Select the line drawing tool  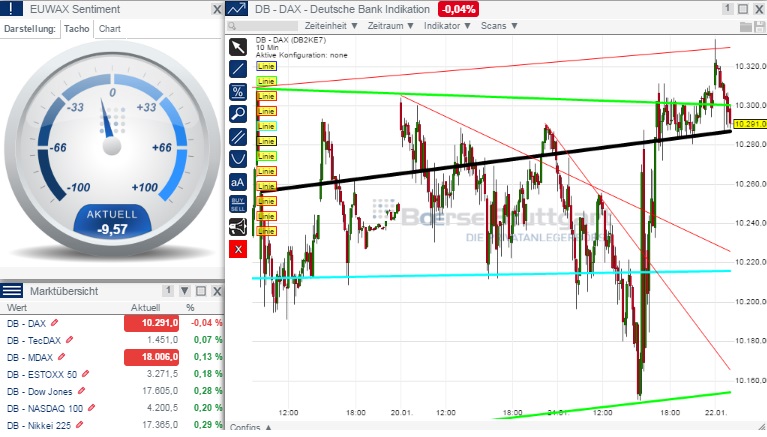click(238, 69)
